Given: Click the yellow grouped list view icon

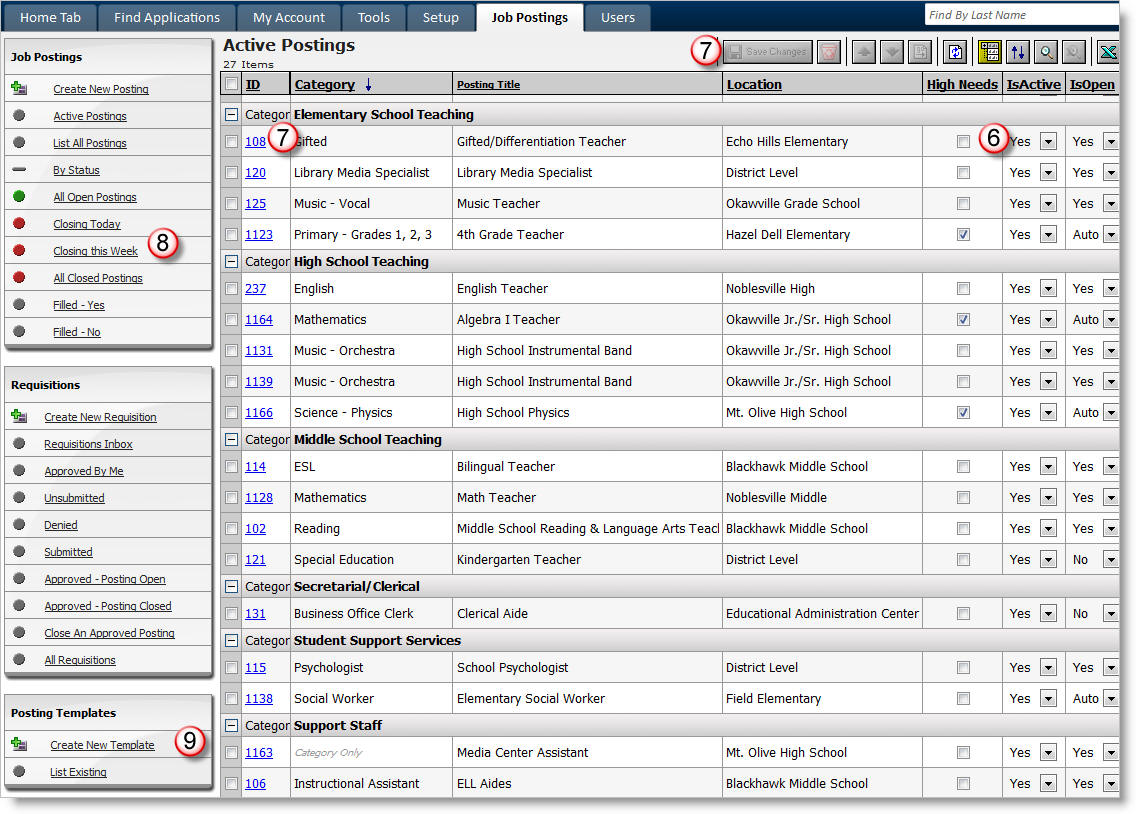Looking at the screenshot, I should (x=988, y=51).
